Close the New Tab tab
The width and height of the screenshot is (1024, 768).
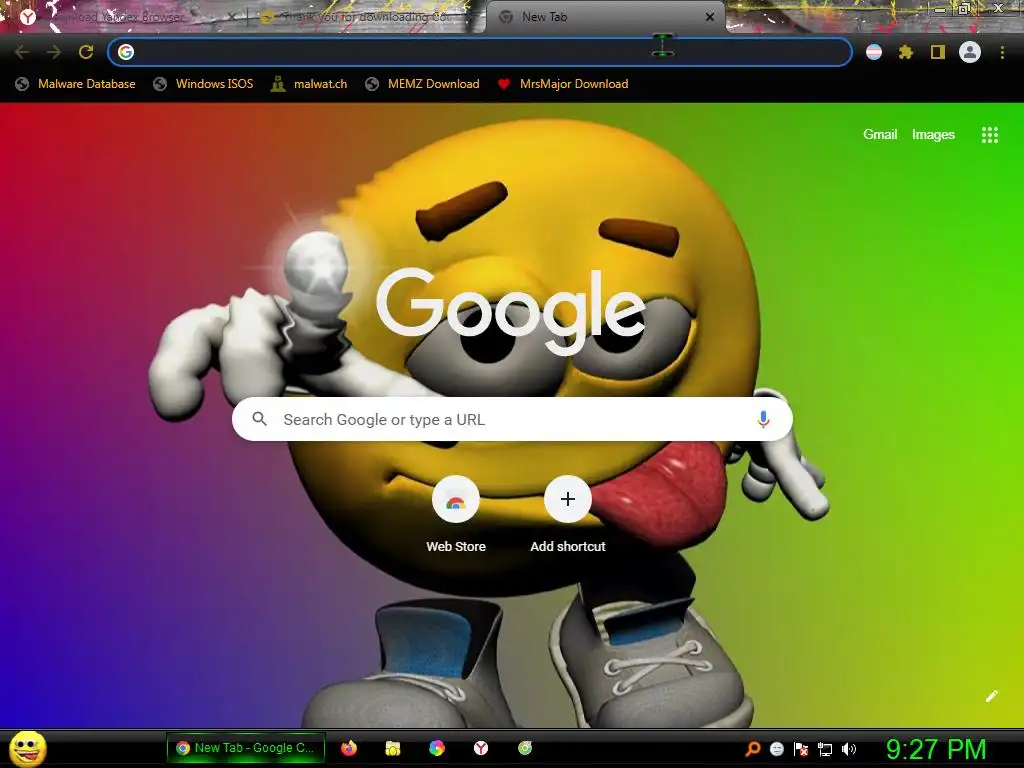coord(710,17)
